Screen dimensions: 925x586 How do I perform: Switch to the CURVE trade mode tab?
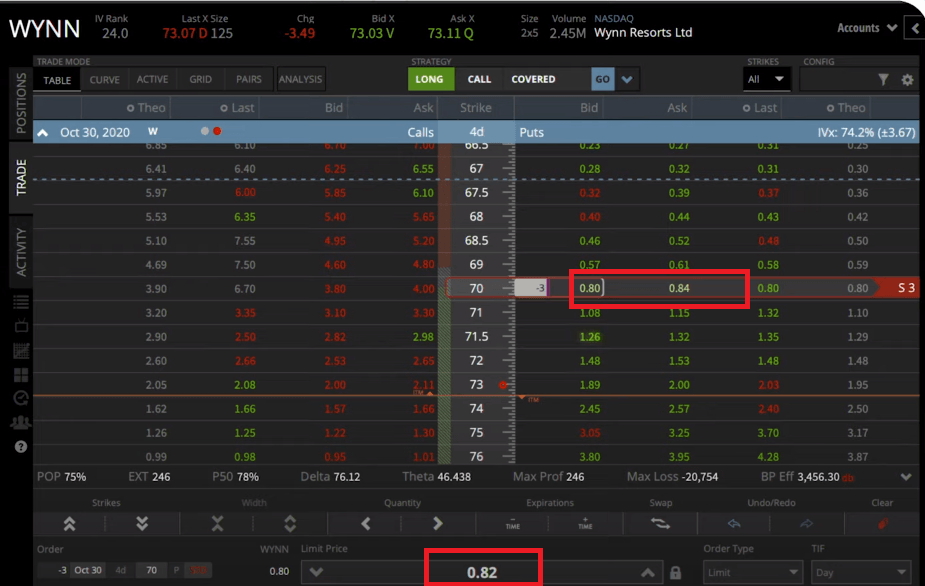tap(104, 80)
